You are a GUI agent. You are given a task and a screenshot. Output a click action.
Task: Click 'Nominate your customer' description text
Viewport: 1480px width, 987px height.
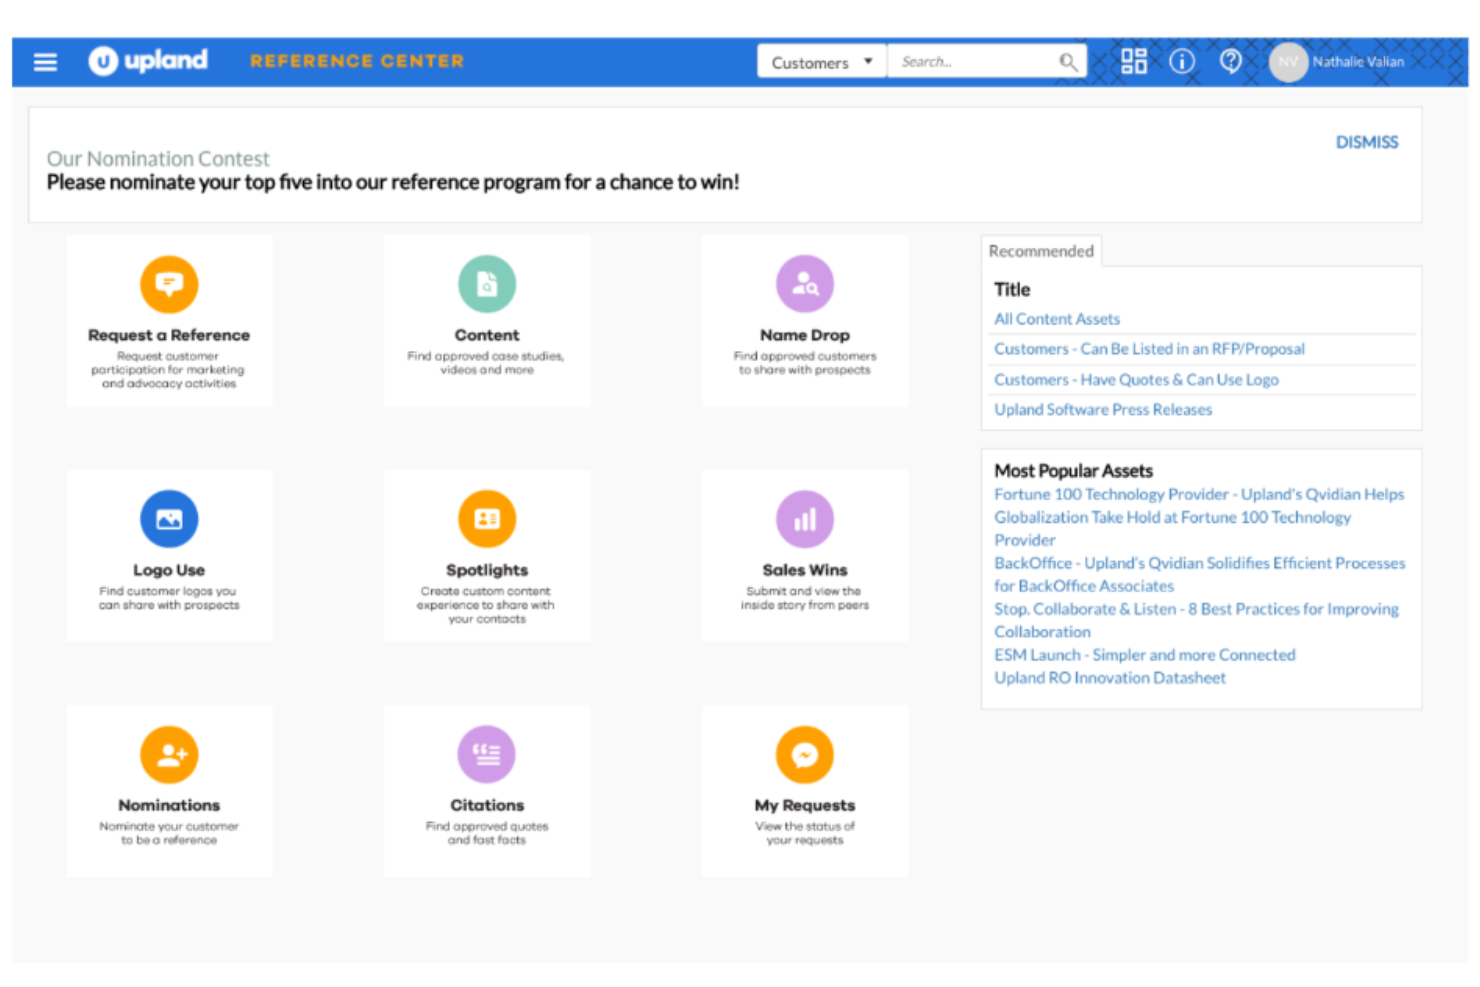tap(169, 833)
